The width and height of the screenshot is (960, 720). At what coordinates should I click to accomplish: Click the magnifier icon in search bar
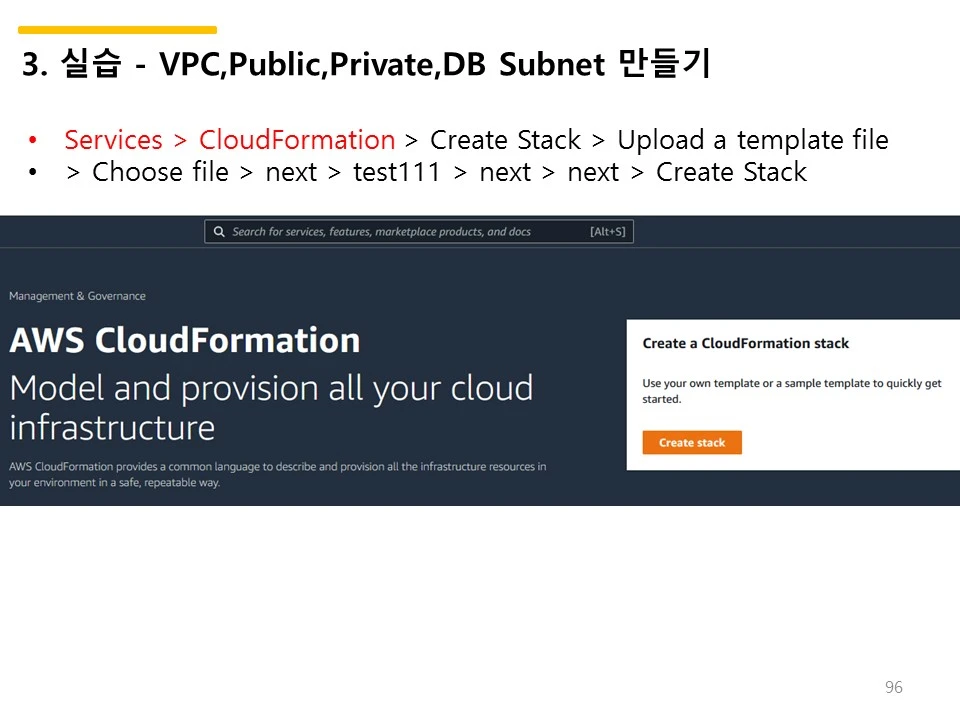point(219,231)
